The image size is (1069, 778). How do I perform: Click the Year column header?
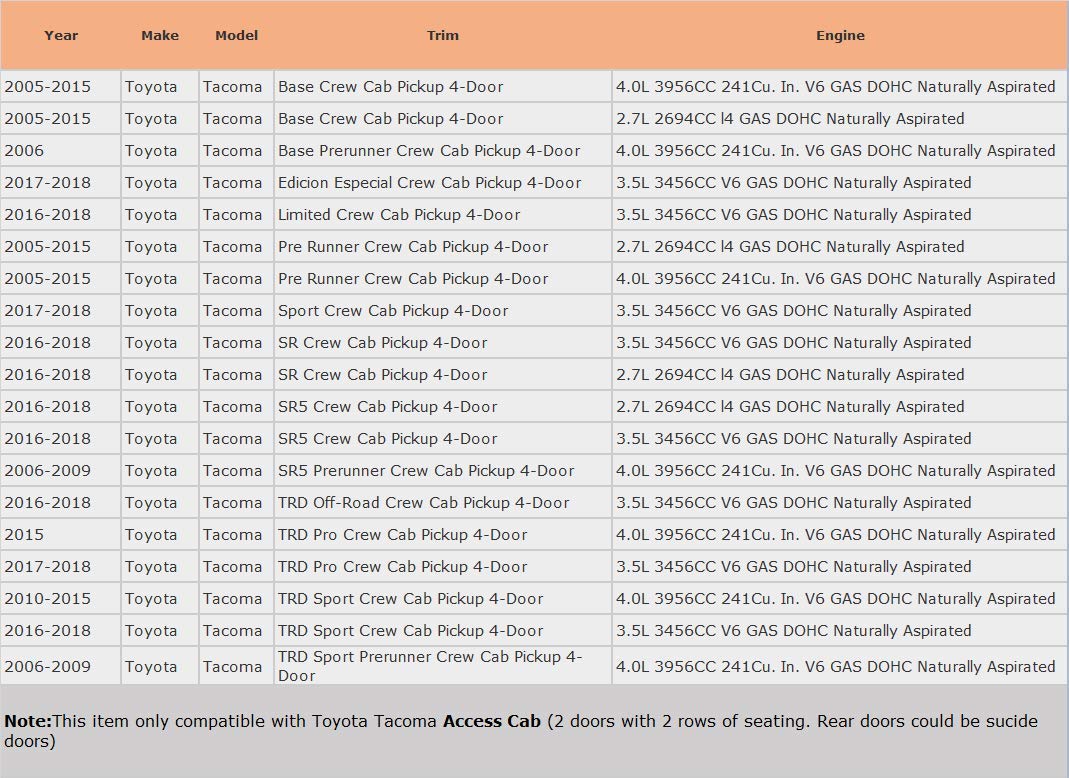point(61,35)
